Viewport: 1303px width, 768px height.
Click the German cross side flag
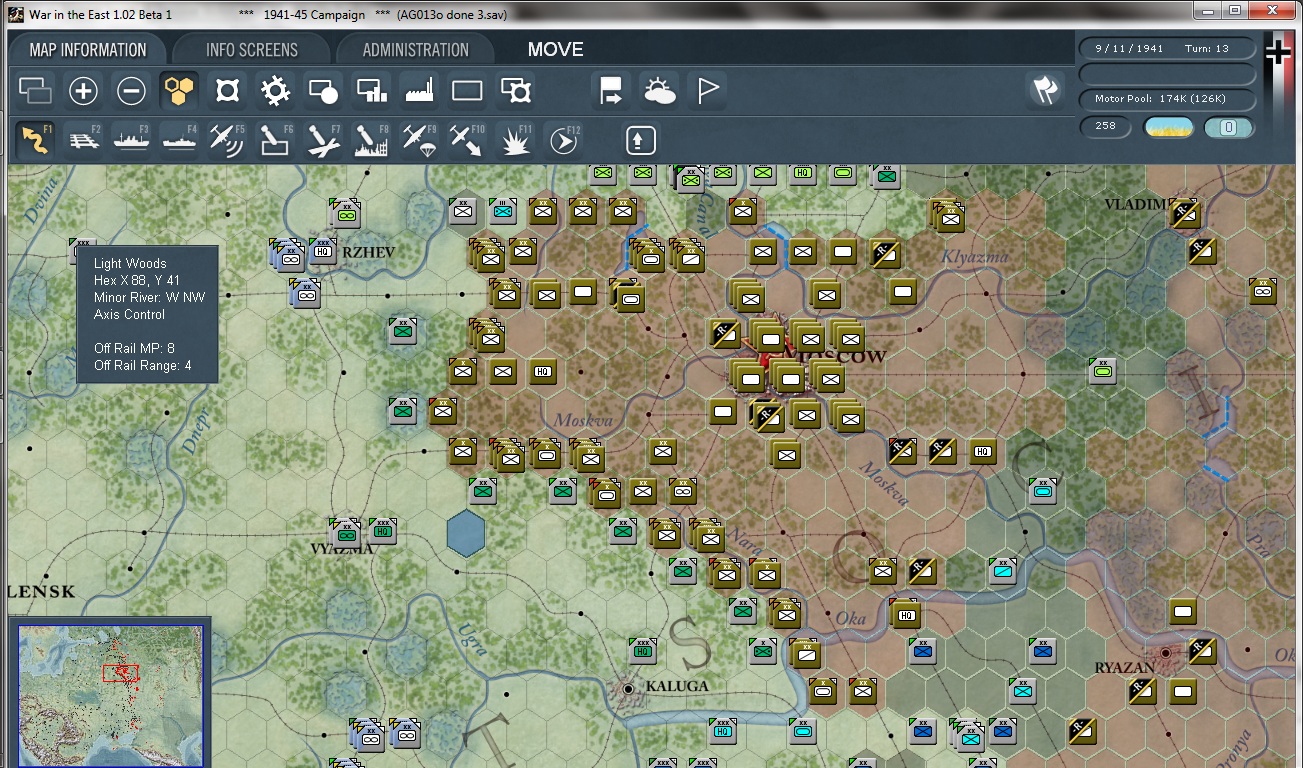(1278, 52)
